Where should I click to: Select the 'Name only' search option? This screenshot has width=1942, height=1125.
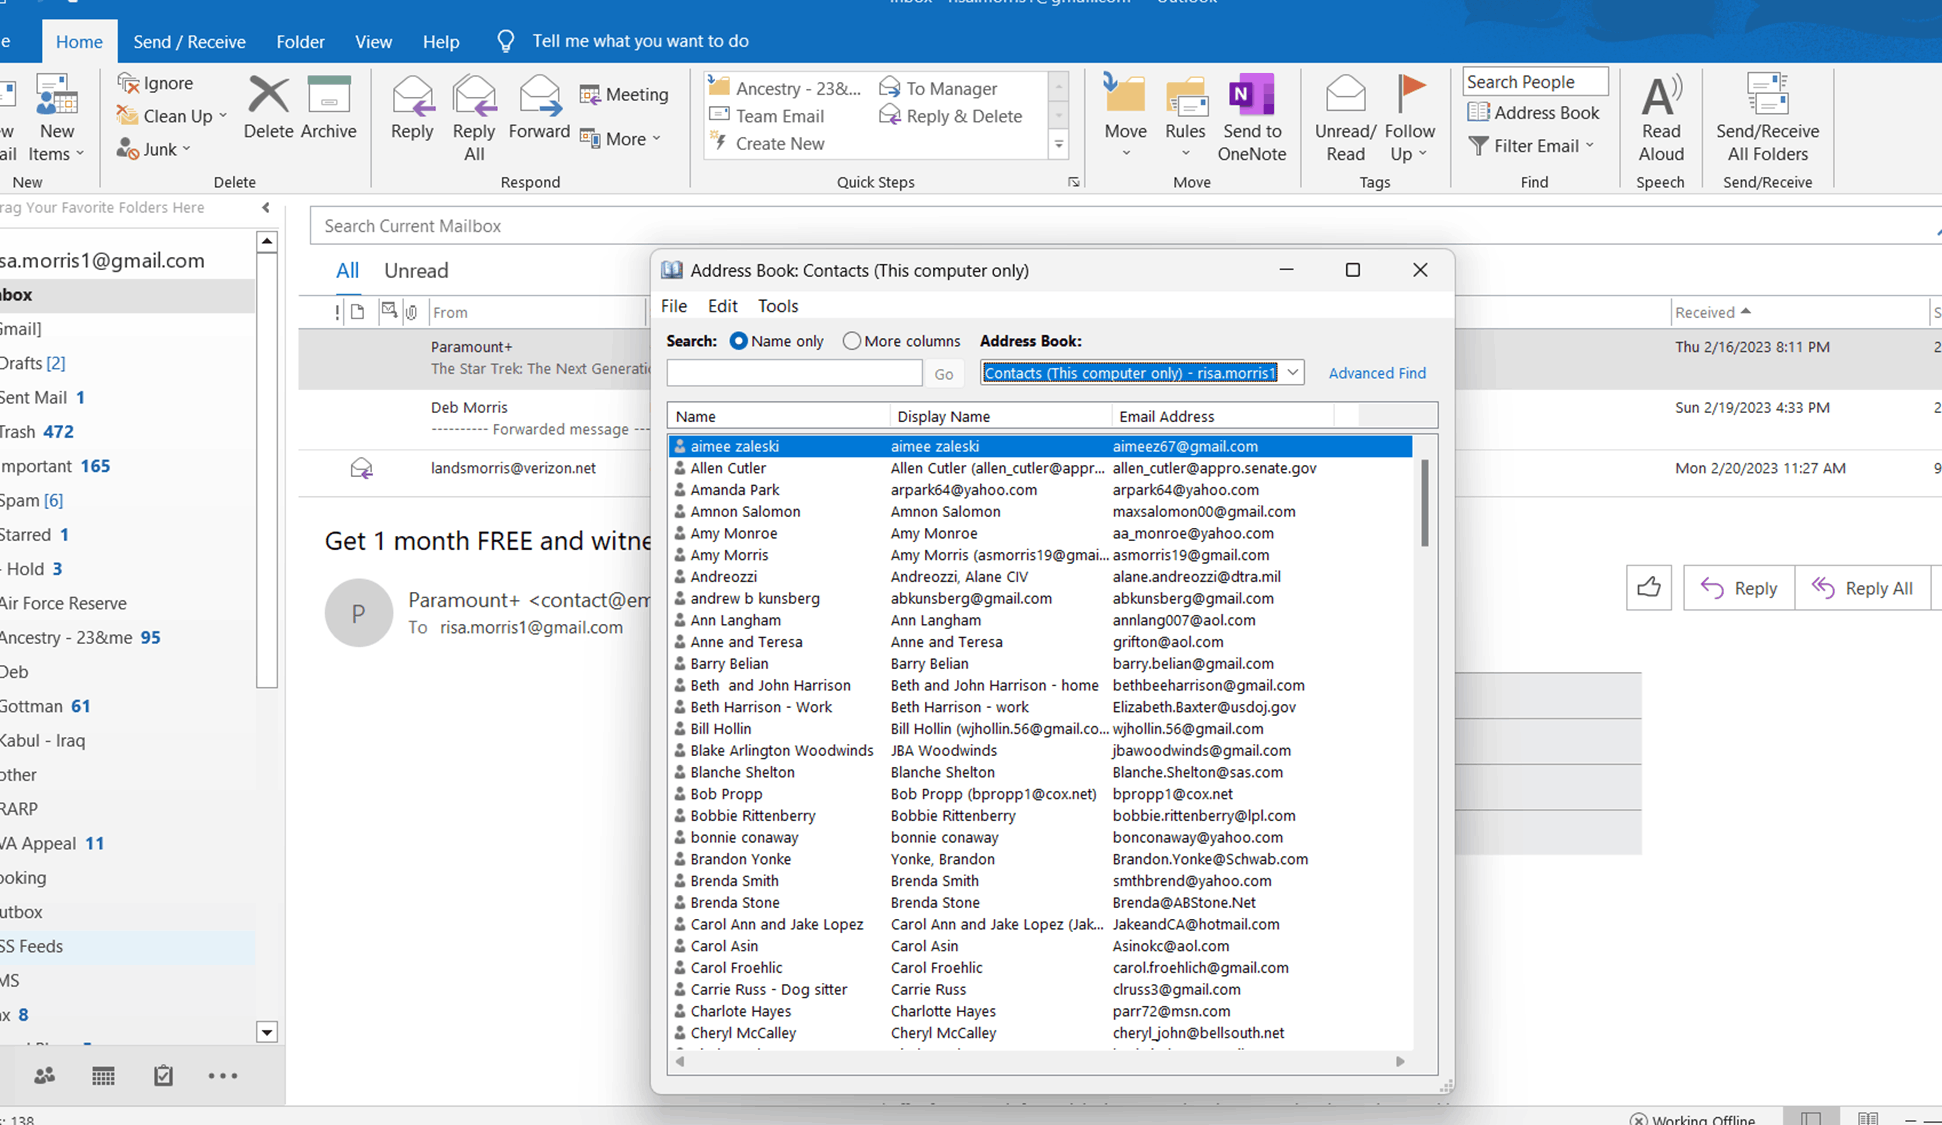click(x=739, y=340)
